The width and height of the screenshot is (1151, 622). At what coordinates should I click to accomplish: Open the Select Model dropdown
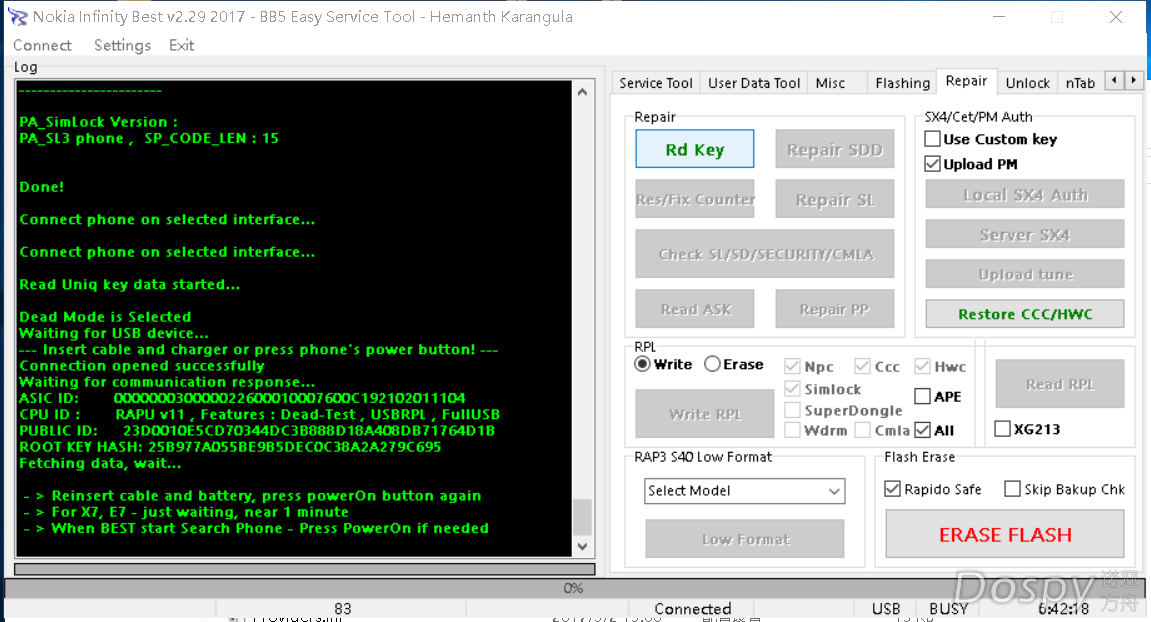745,491
